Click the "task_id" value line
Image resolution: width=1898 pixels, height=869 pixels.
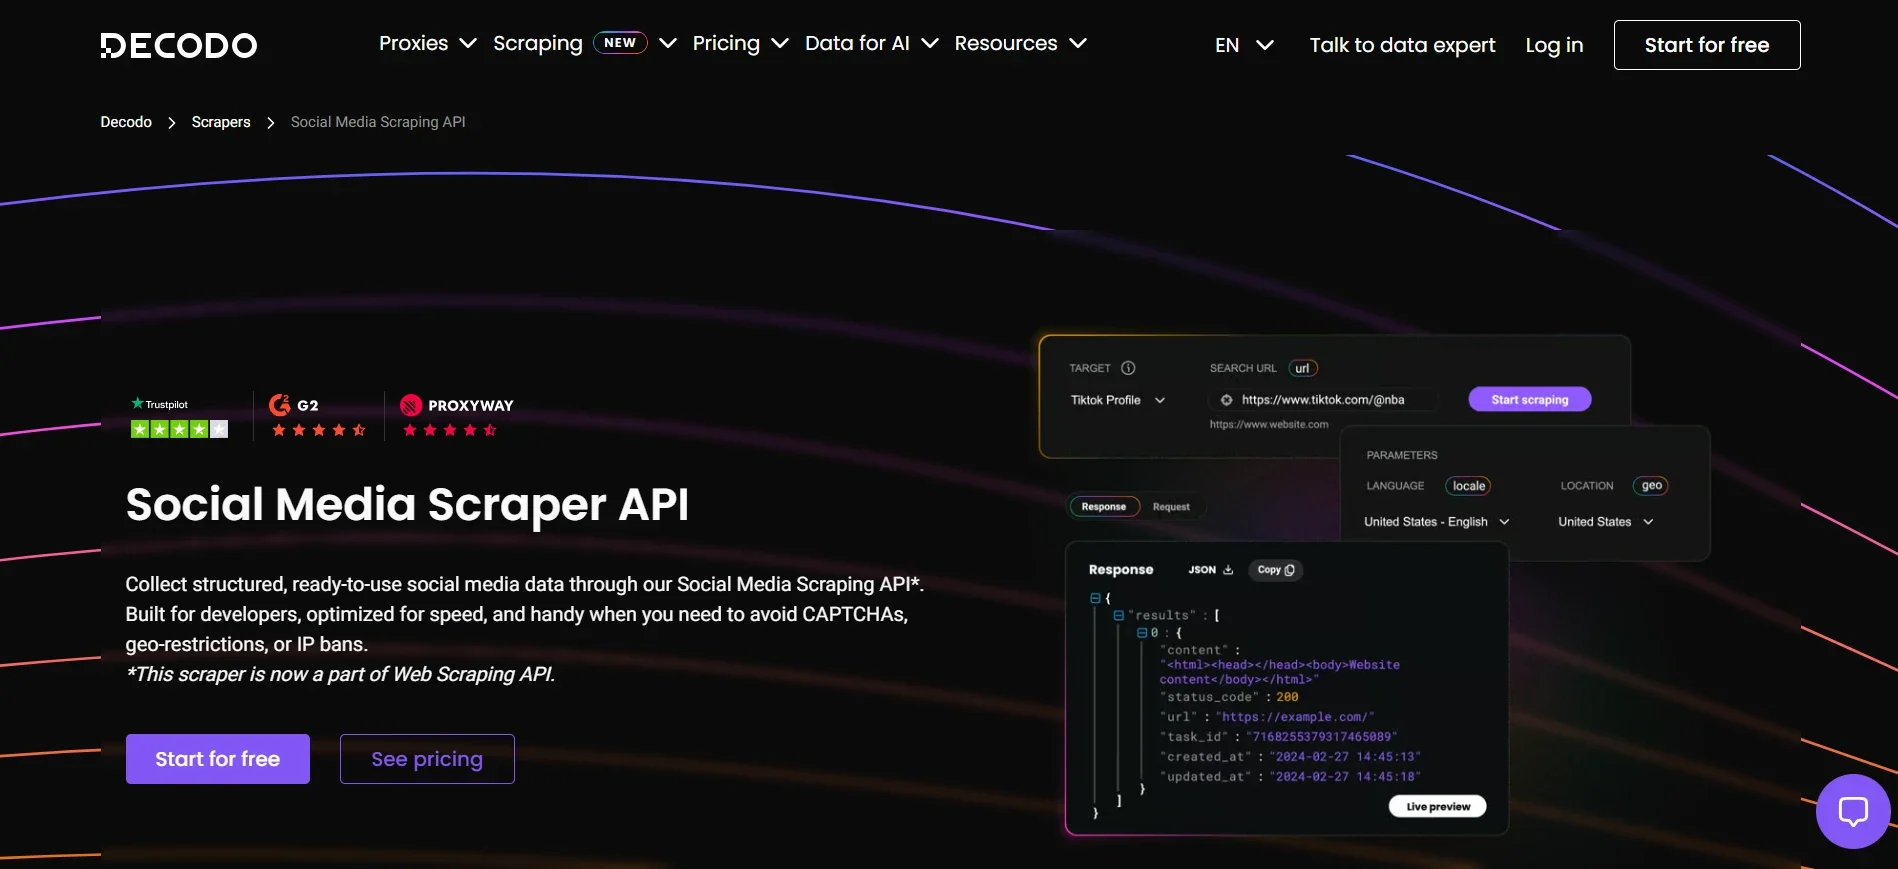point(1279,737)
